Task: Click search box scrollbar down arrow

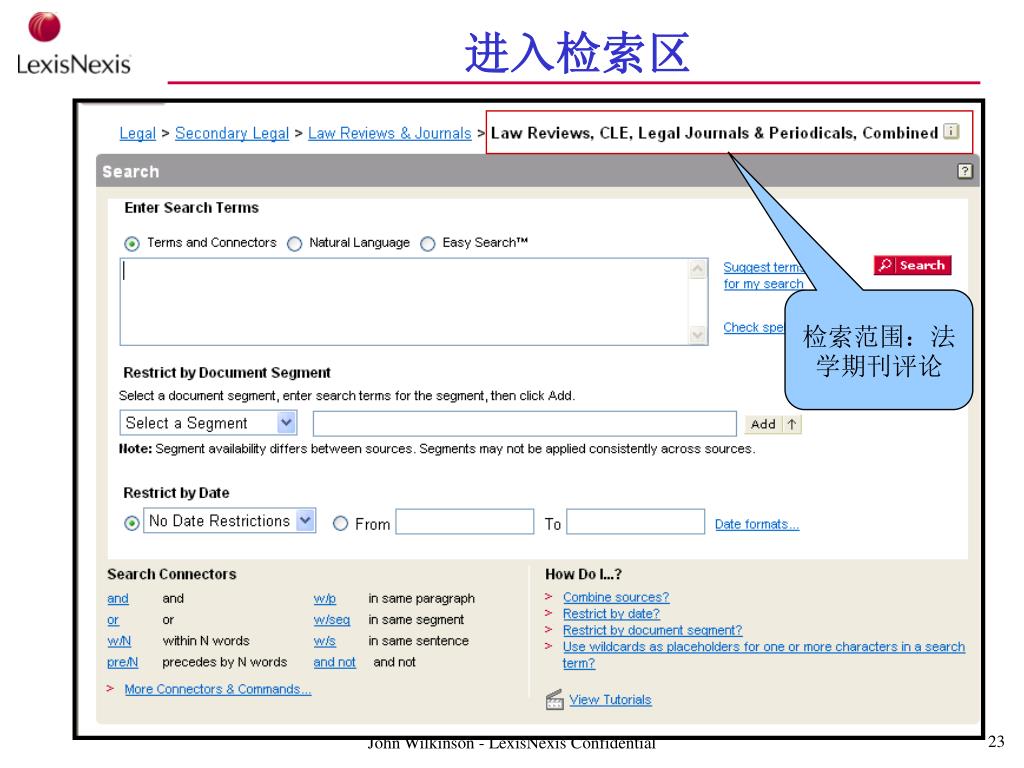Action: (698, 334)
